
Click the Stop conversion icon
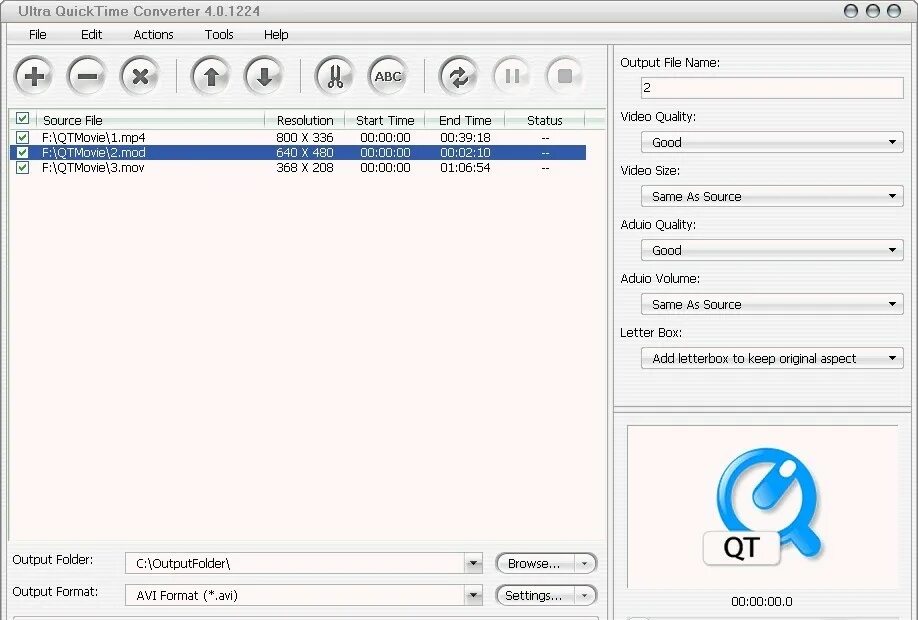[x=564, y=76]
